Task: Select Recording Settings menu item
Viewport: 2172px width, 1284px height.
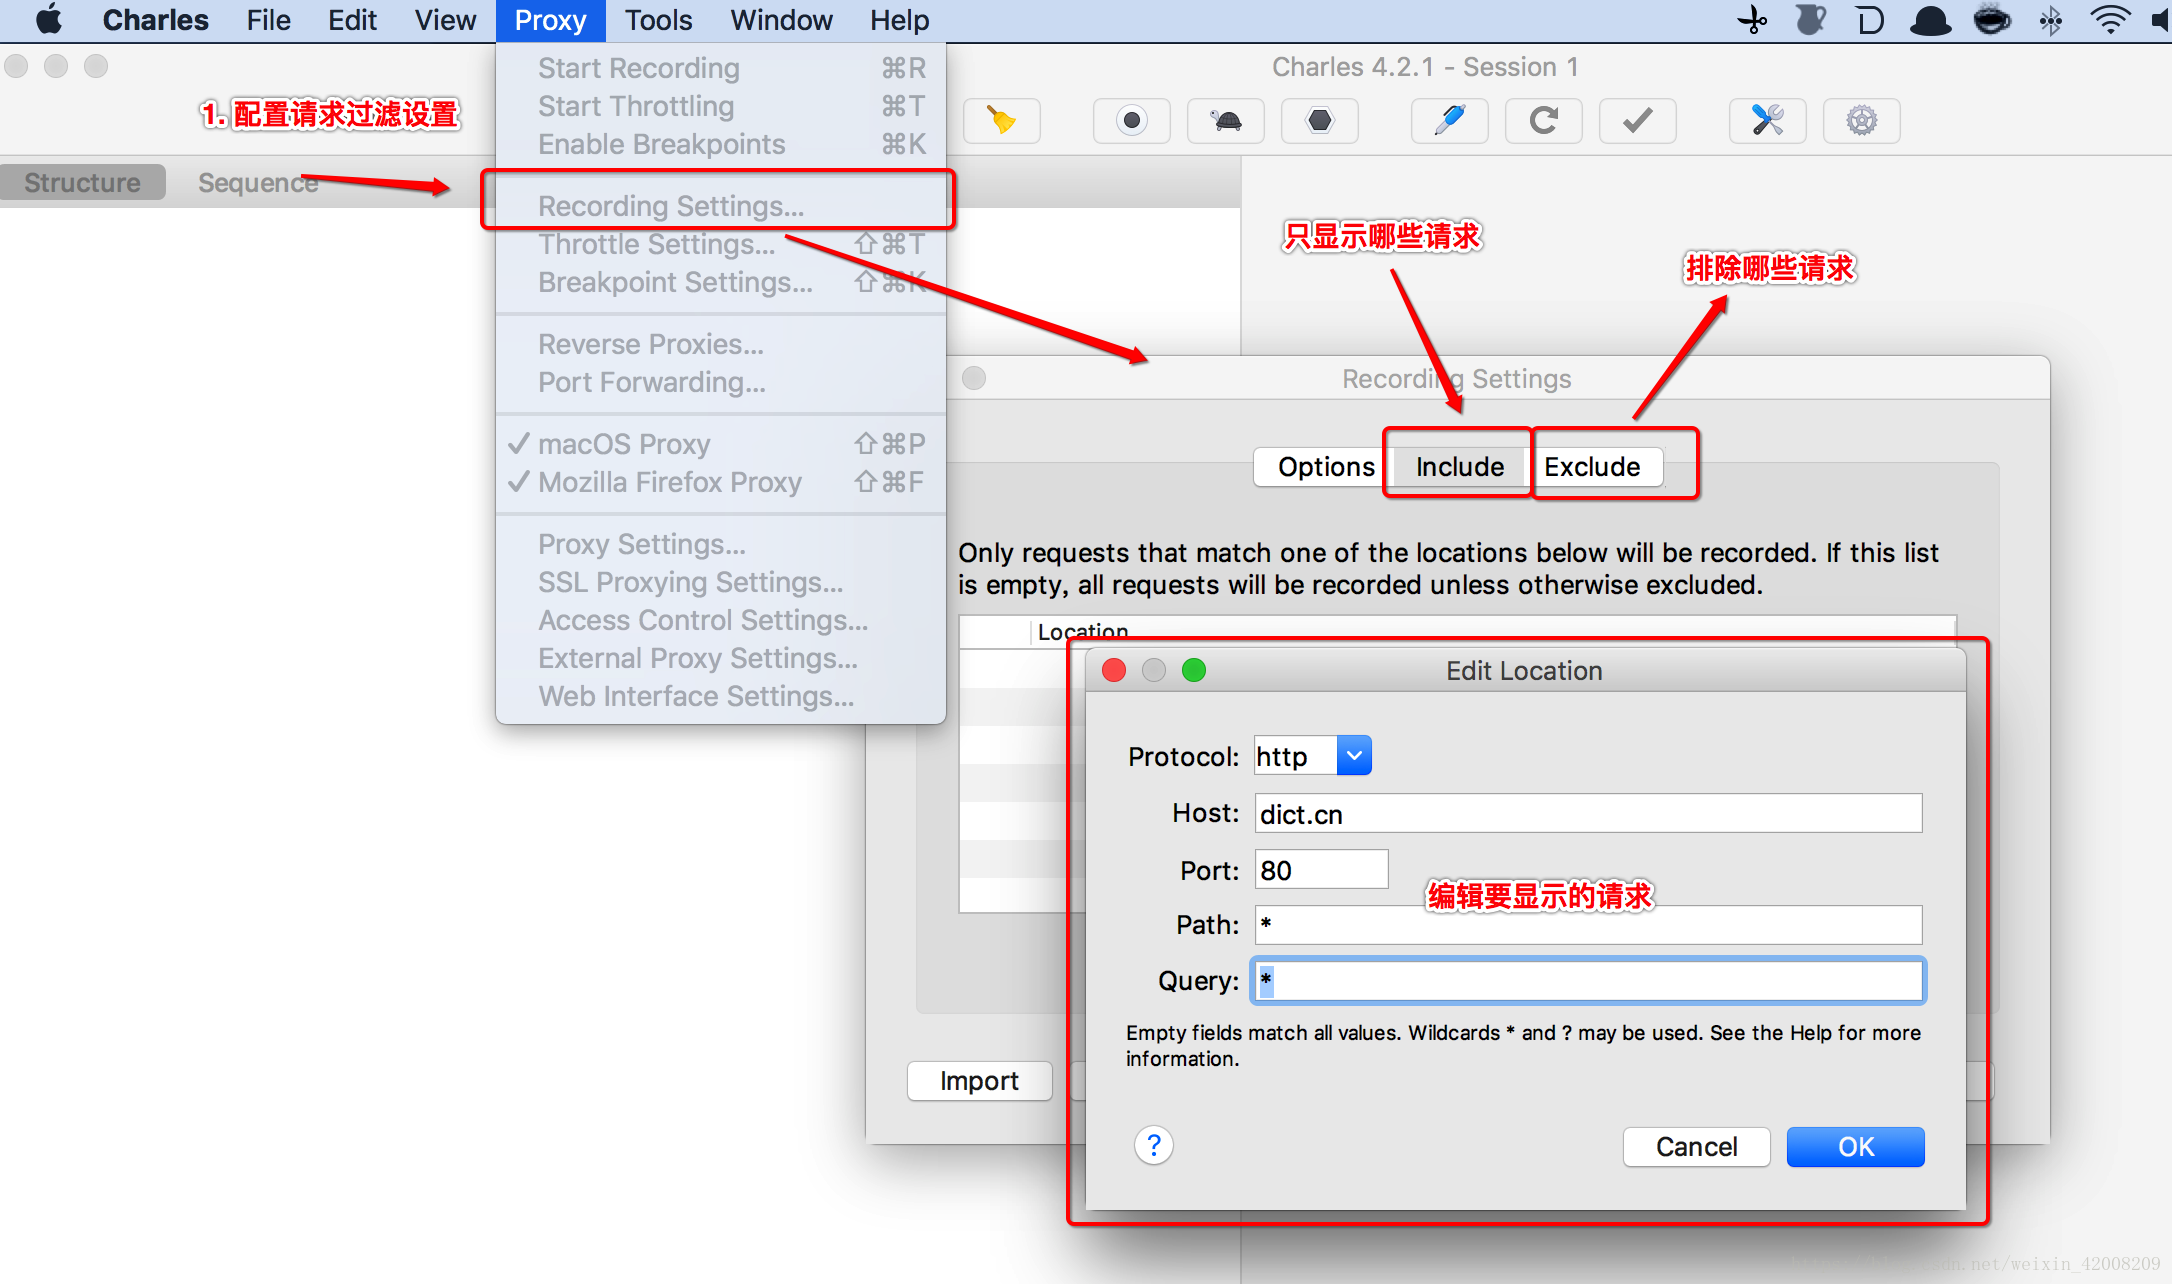Action: tap(720, 205)
